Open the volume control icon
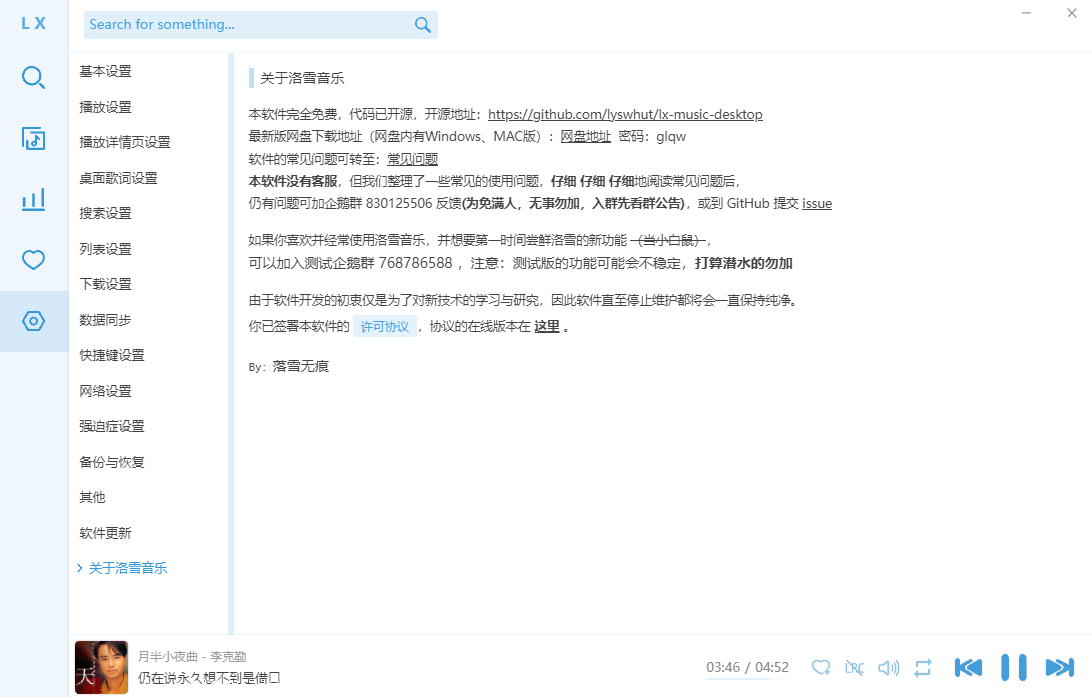Screen dimensions: 1092x697 (x=888, y=667)
